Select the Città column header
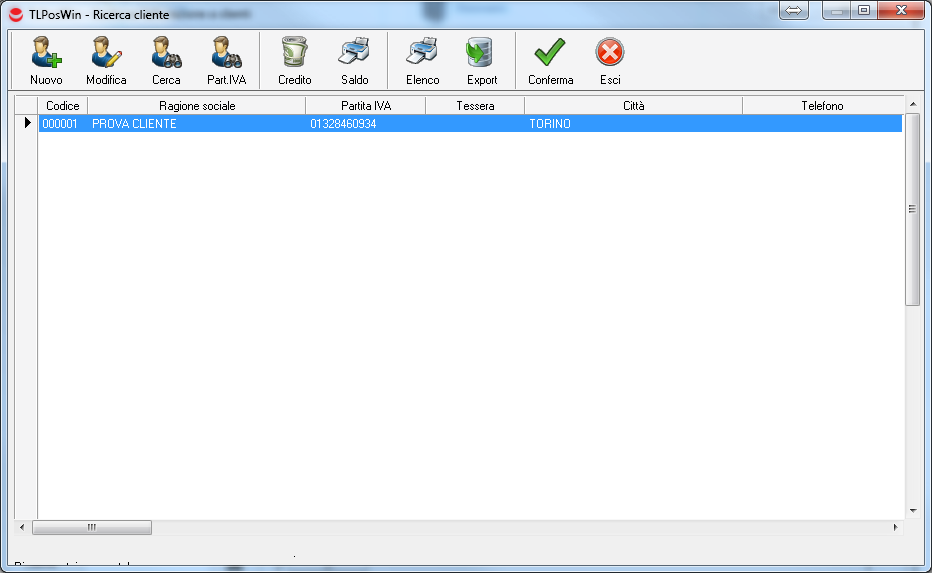Viewport: 932px width, 573px height. point(633,106)
